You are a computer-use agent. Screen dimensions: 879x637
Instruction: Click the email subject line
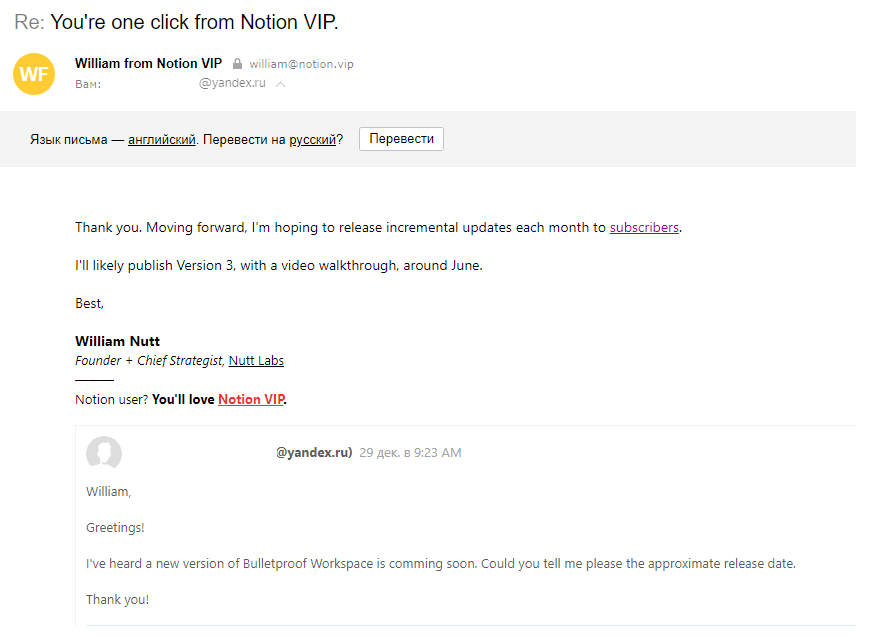(183, 22)
